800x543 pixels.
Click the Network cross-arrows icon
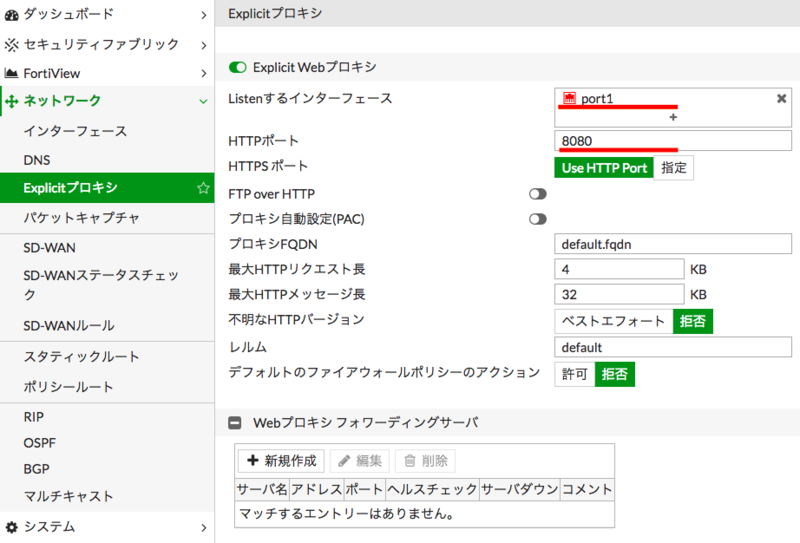(11, 102)
